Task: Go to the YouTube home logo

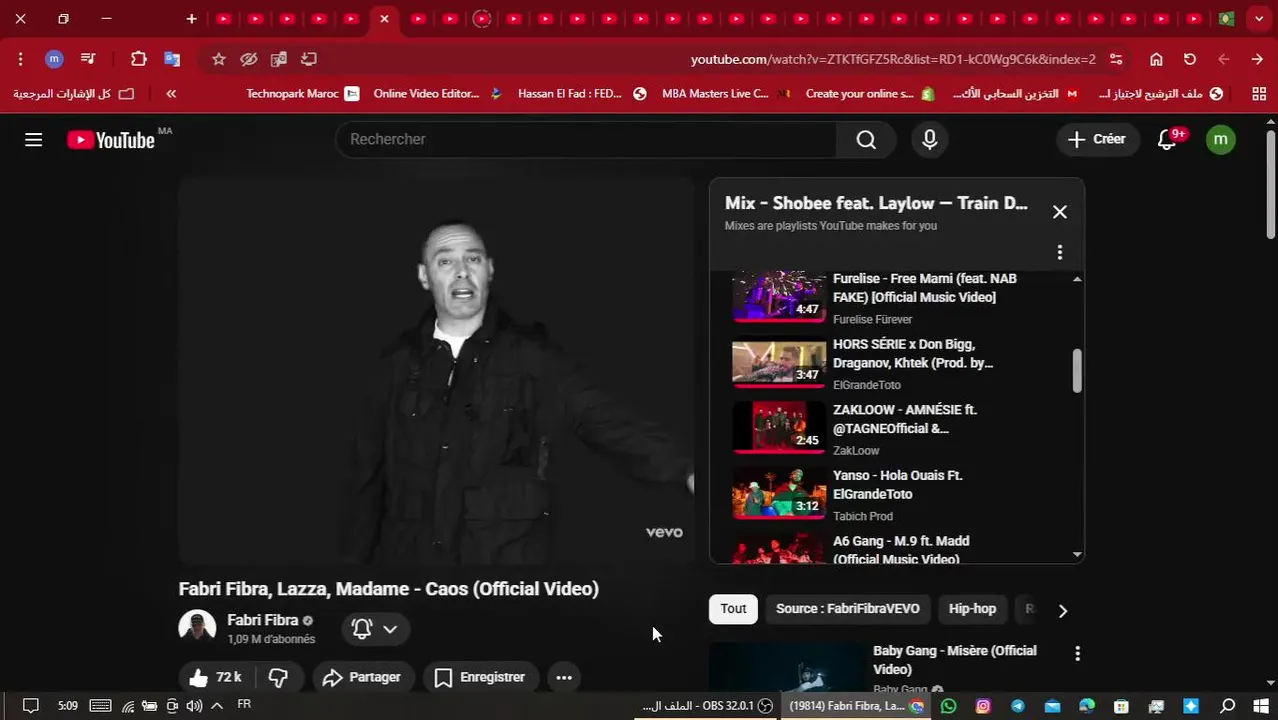Action: click(111, 140)
